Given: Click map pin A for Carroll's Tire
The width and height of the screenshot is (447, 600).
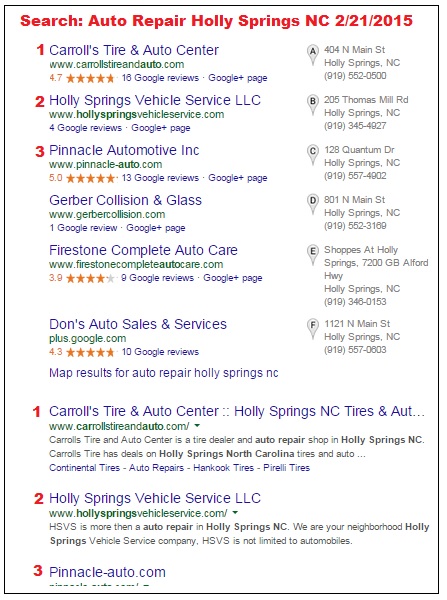Looking at the screenshot, I should [x=313, y=55].
